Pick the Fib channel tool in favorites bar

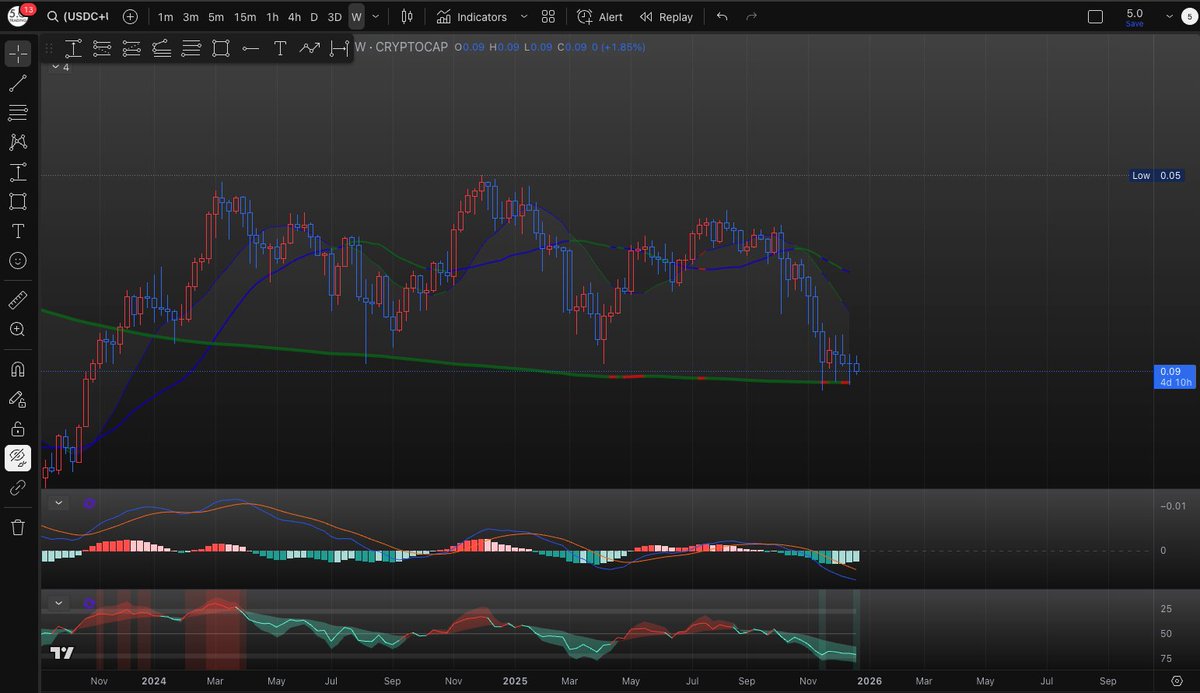coord(162,47)
